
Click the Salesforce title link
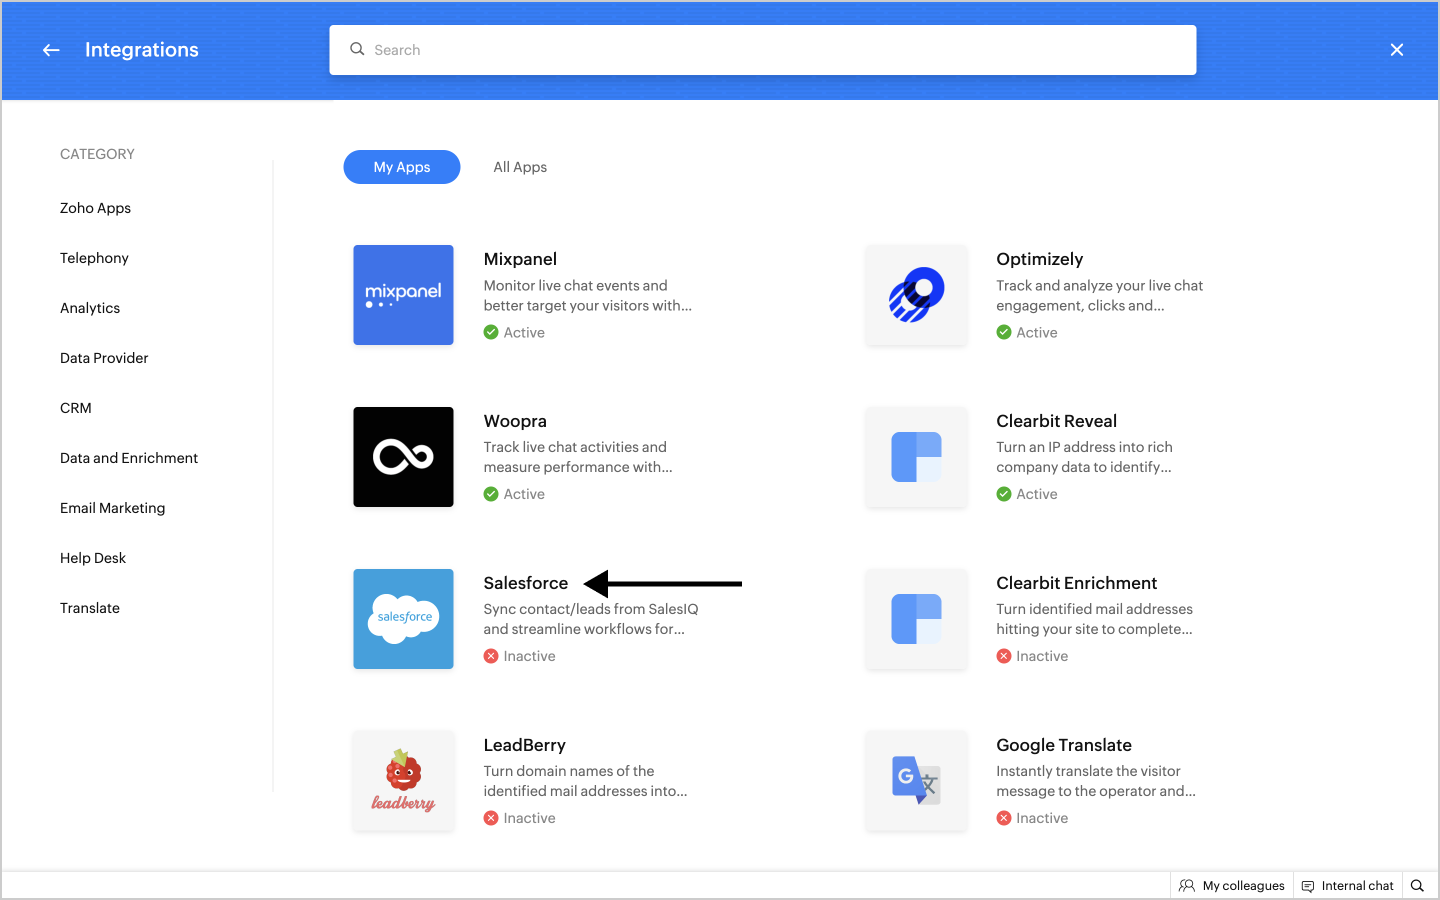526,583
